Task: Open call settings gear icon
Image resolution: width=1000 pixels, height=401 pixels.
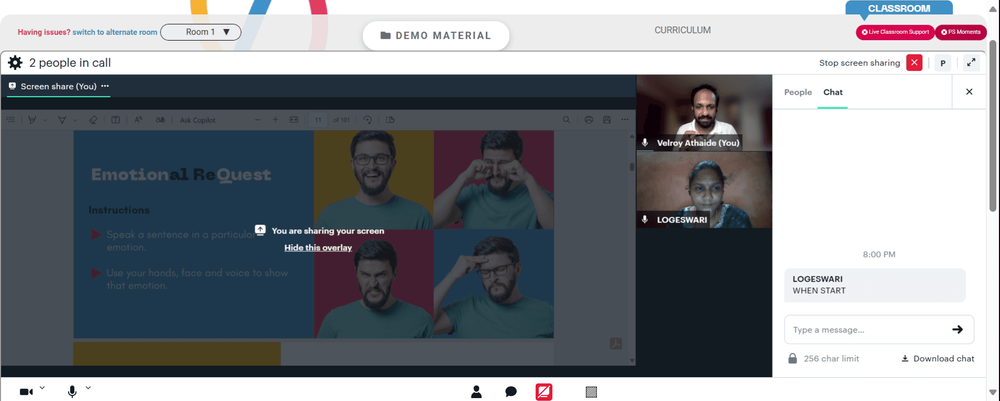Action: pyautogui.click(x=15, y=62)
